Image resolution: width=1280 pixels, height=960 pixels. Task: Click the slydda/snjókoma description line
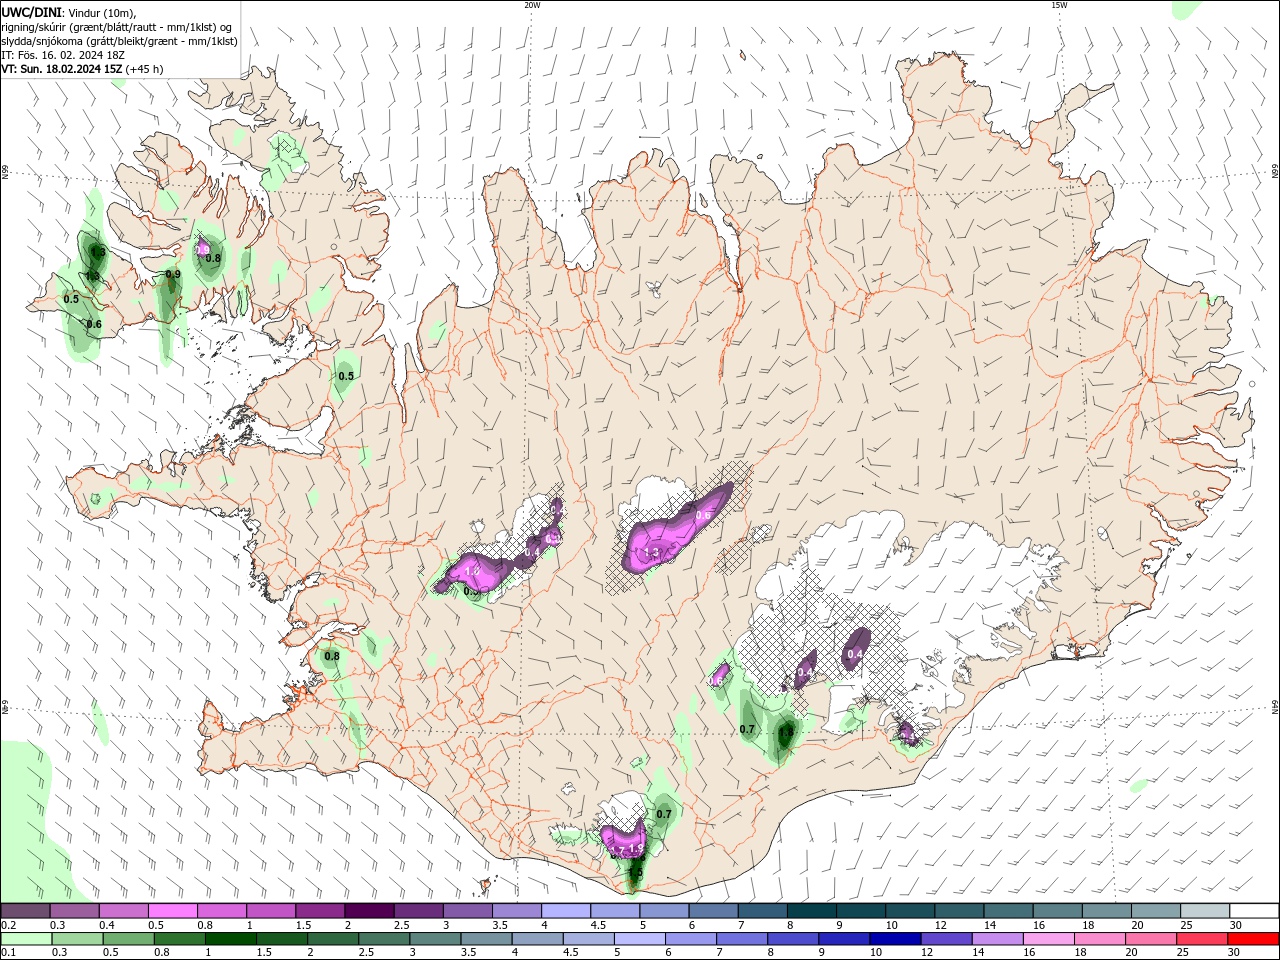pos(119,41)
